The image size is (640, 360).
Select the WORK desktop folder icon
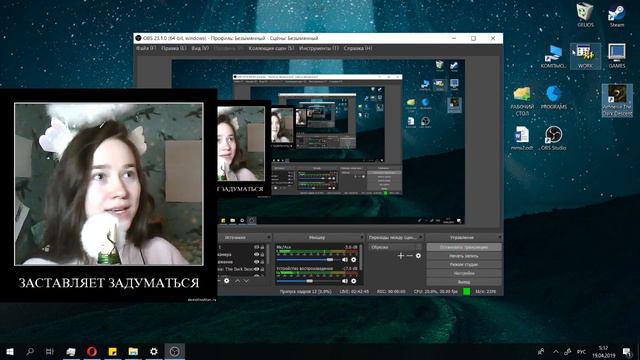point(585,56)
